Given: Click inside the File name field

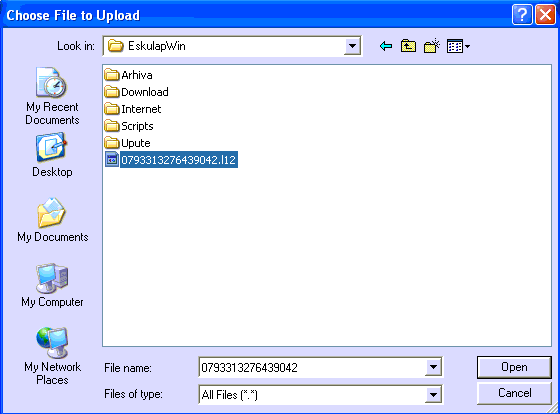Looking at the screenshot, I should coord(312,367).
